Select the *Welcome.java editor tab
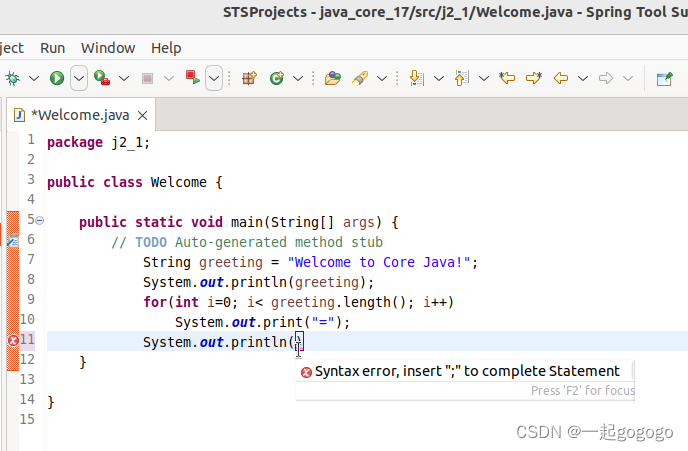The height and width of the screenshot is (451, 688). point(80,115)
